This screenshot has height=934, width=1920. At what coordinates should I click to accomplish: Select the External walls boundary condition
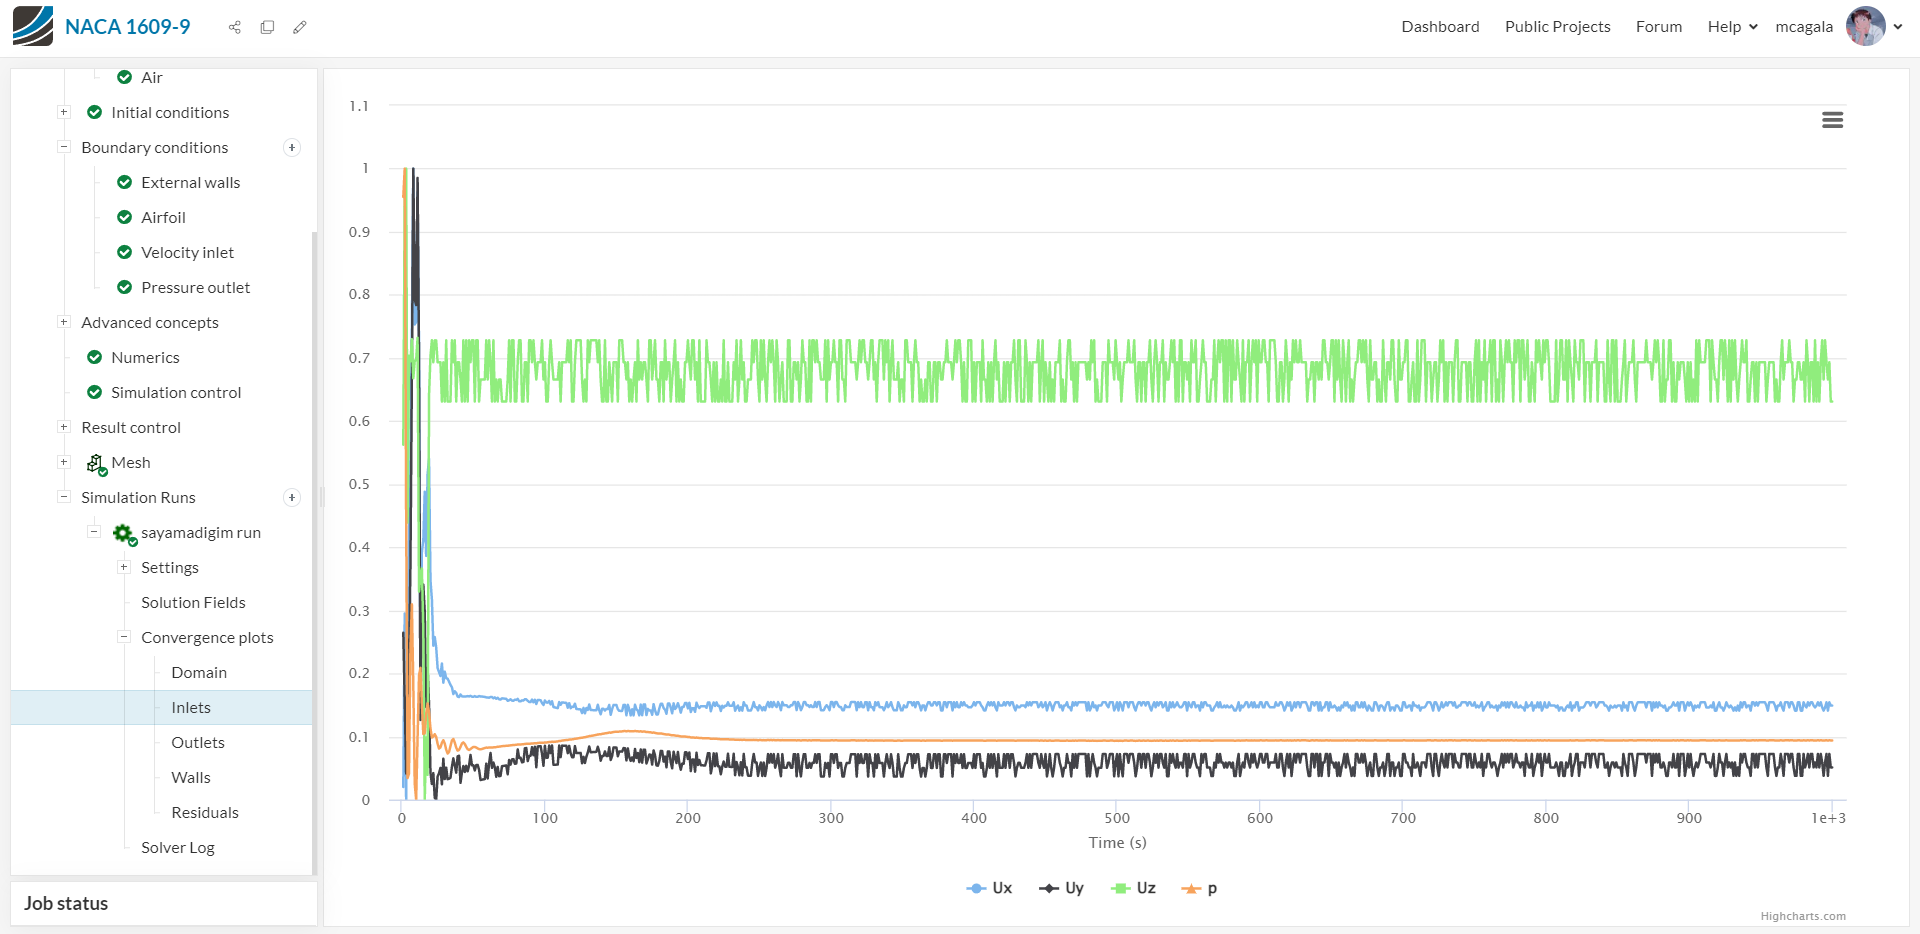tap(190, 182)
